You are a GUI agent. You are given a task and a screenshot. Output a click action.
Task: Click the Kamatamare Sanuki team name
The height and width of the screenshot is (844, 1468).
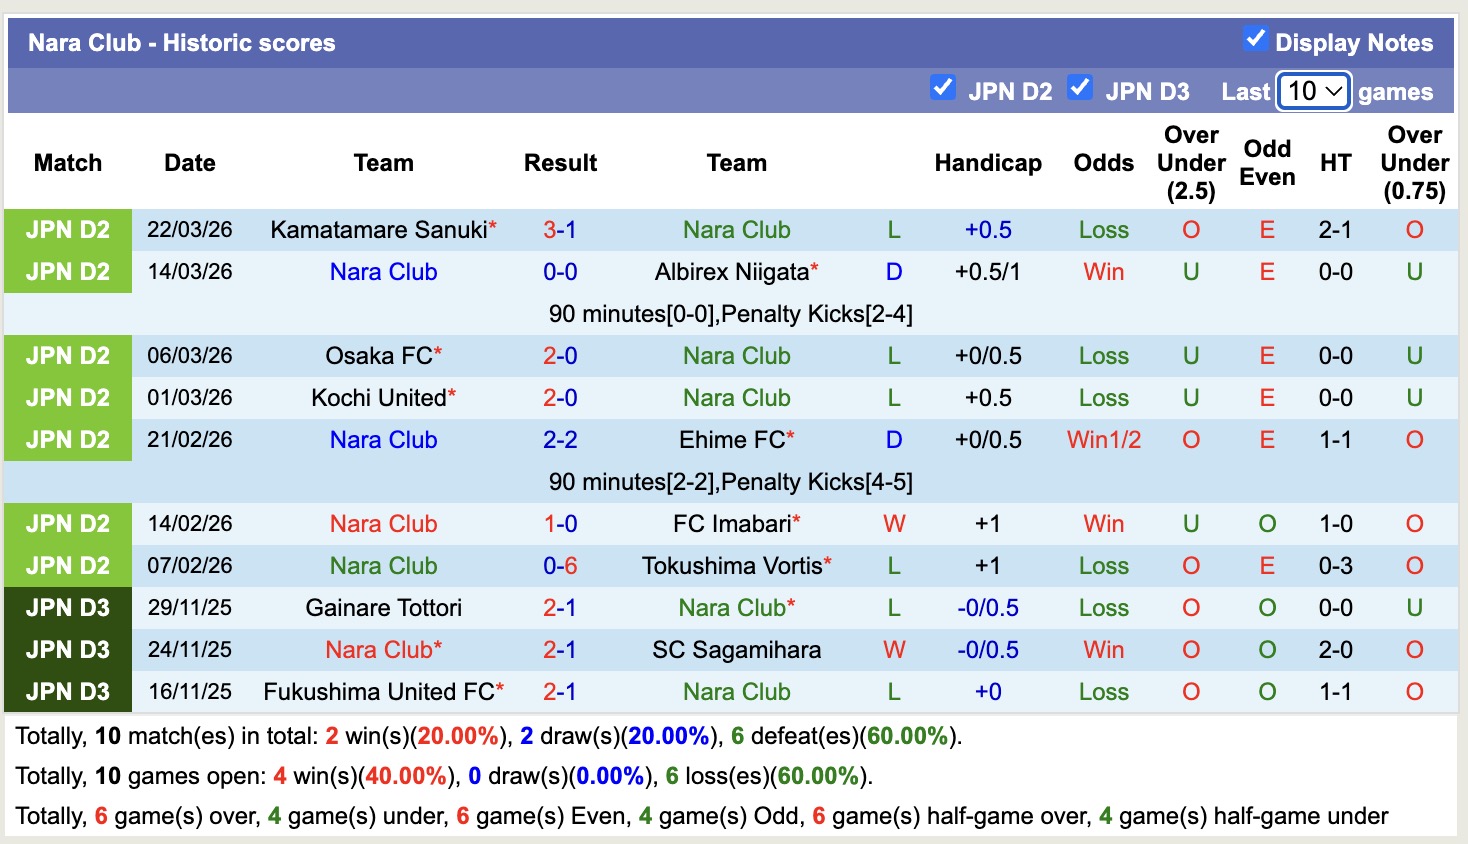point(376,229)
